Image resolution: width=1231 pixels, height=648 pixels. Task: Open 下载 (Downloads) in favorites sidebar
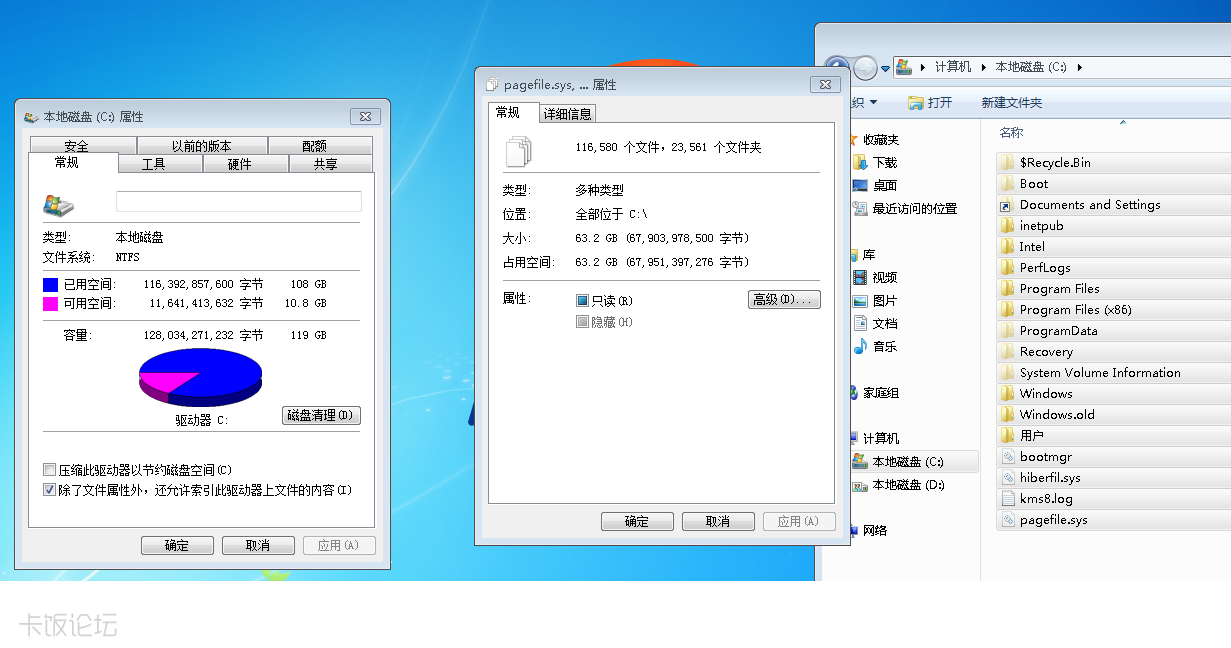click(x=884, y=162)
